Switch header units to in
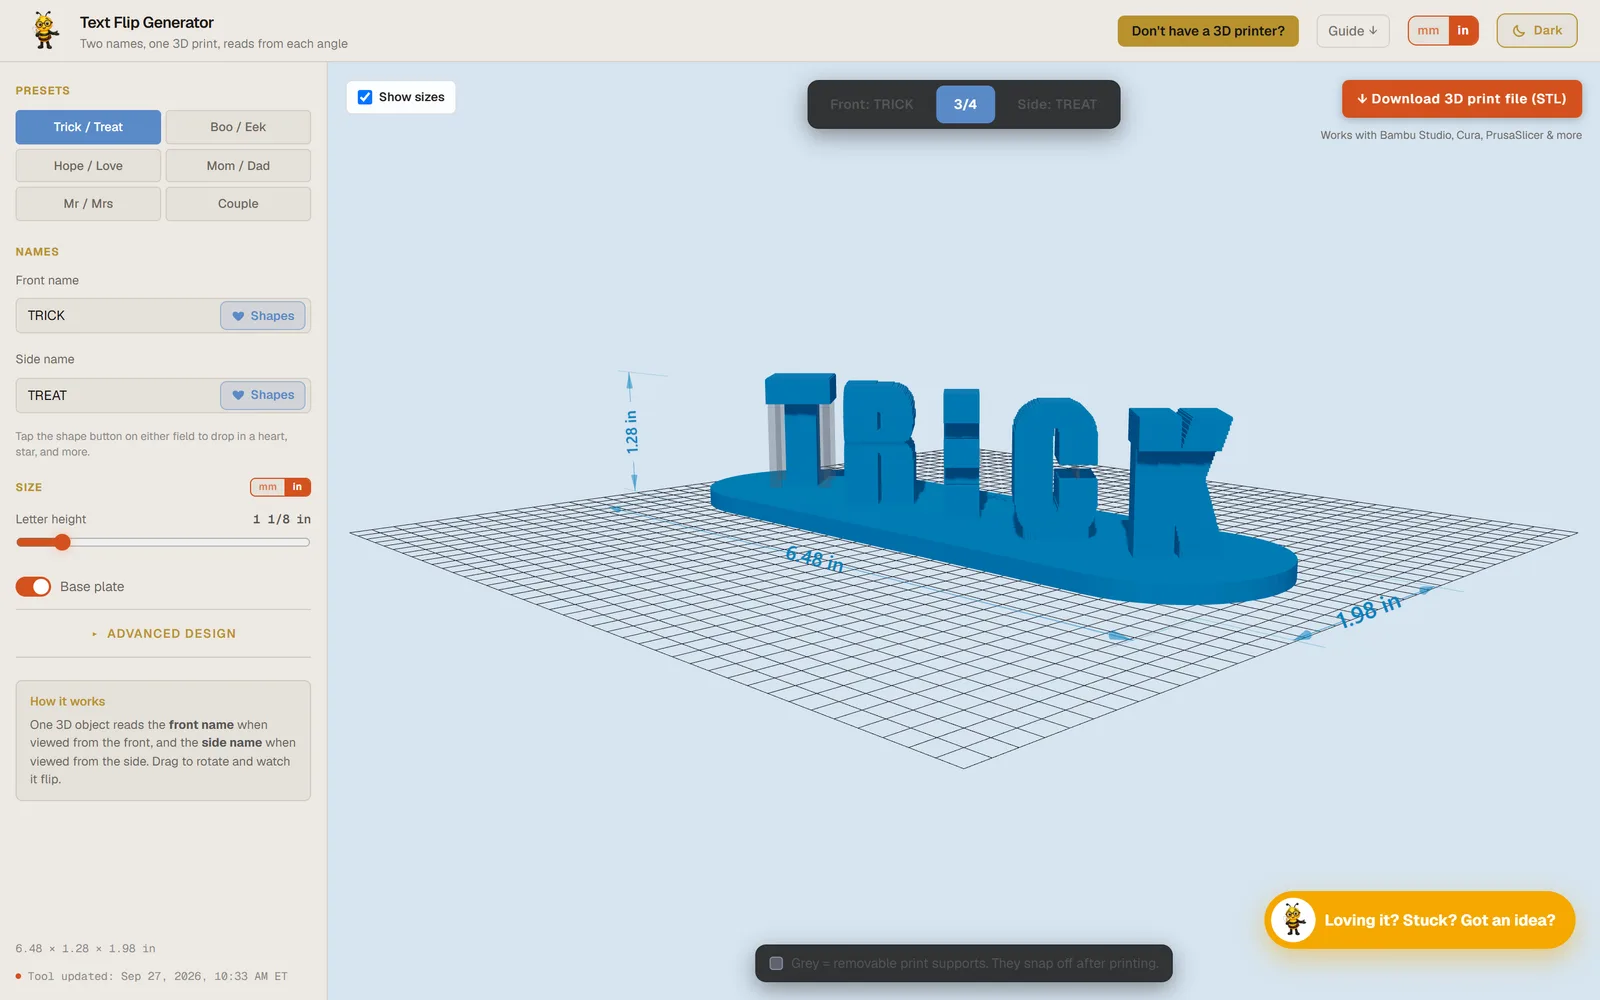This screenshot has width=1600, height=1000. point(1463,31)
